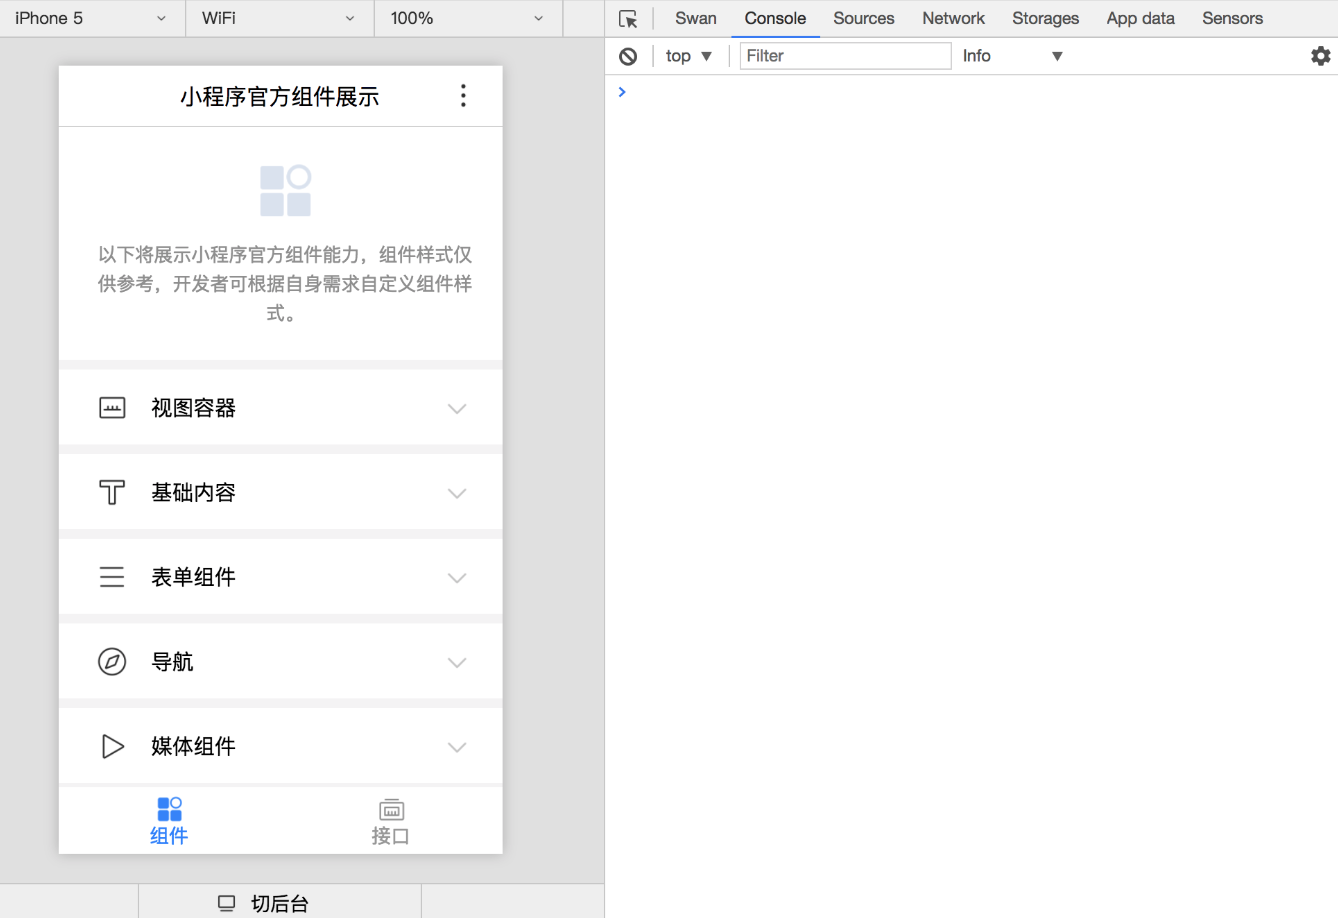Viewport: 1338px width, 918px height.
Task: Select the 导航 compass icon
Action: click(x=112, y=661)
